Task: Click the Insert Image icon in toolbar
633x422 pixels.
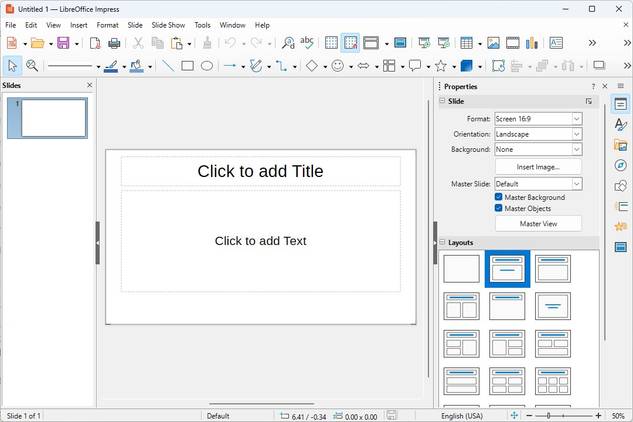Action: 493,43
